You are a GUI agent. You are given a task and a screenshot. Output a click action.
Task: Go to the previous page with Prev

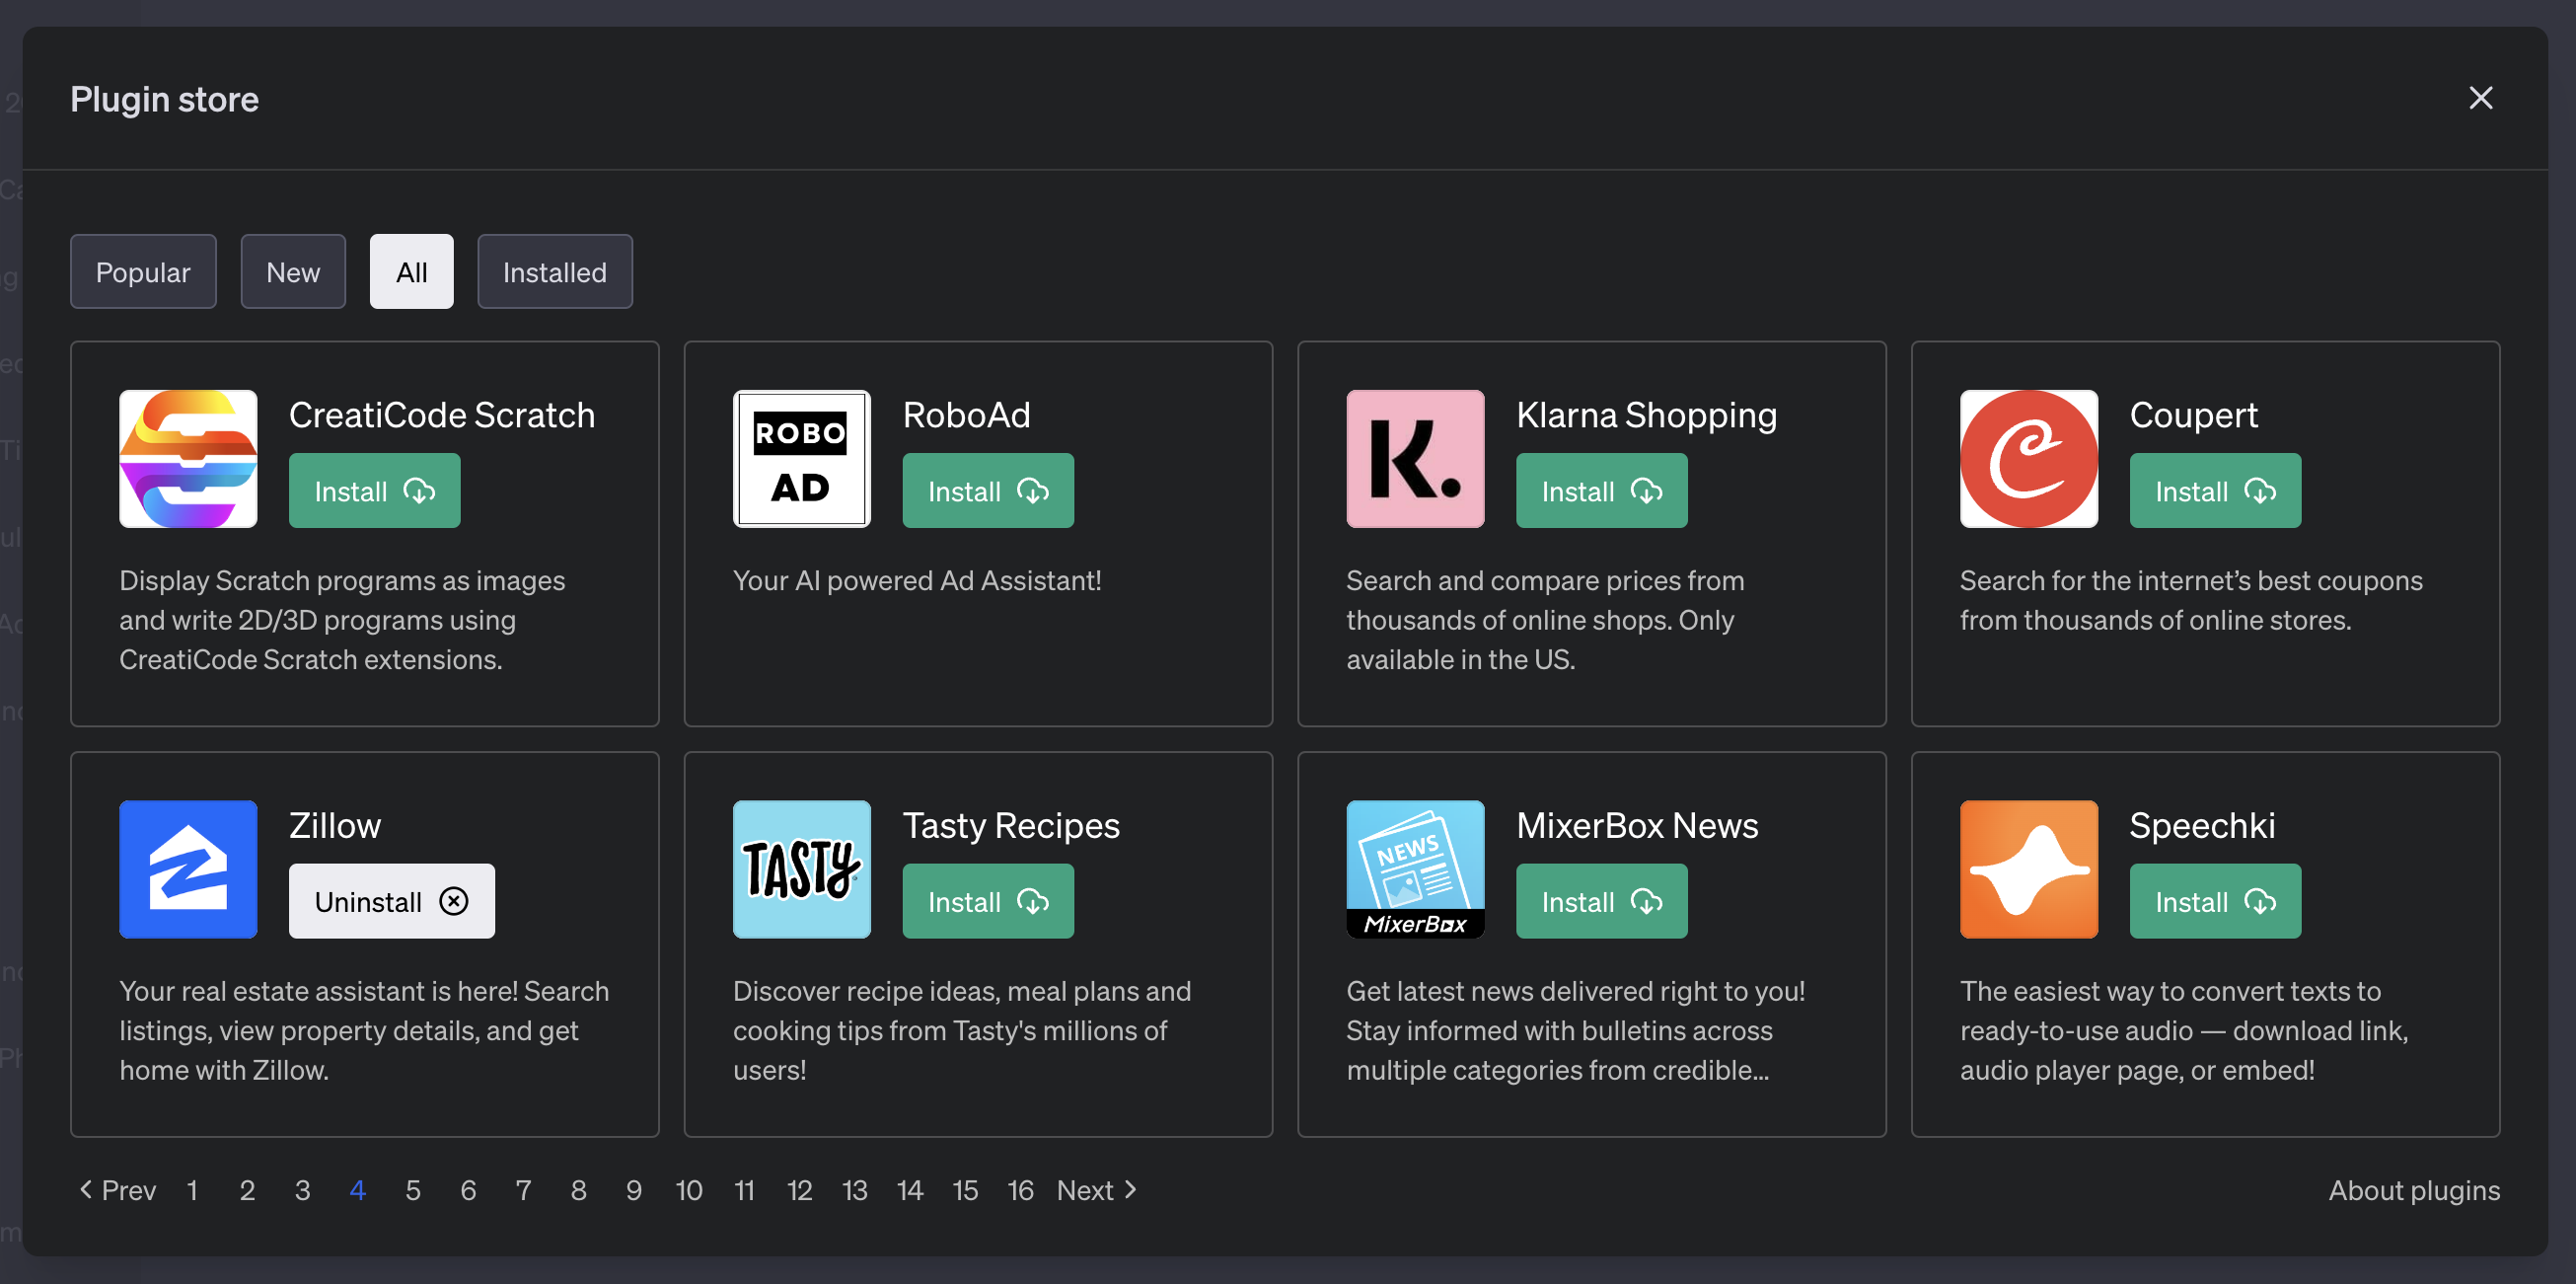point(117,1190)
